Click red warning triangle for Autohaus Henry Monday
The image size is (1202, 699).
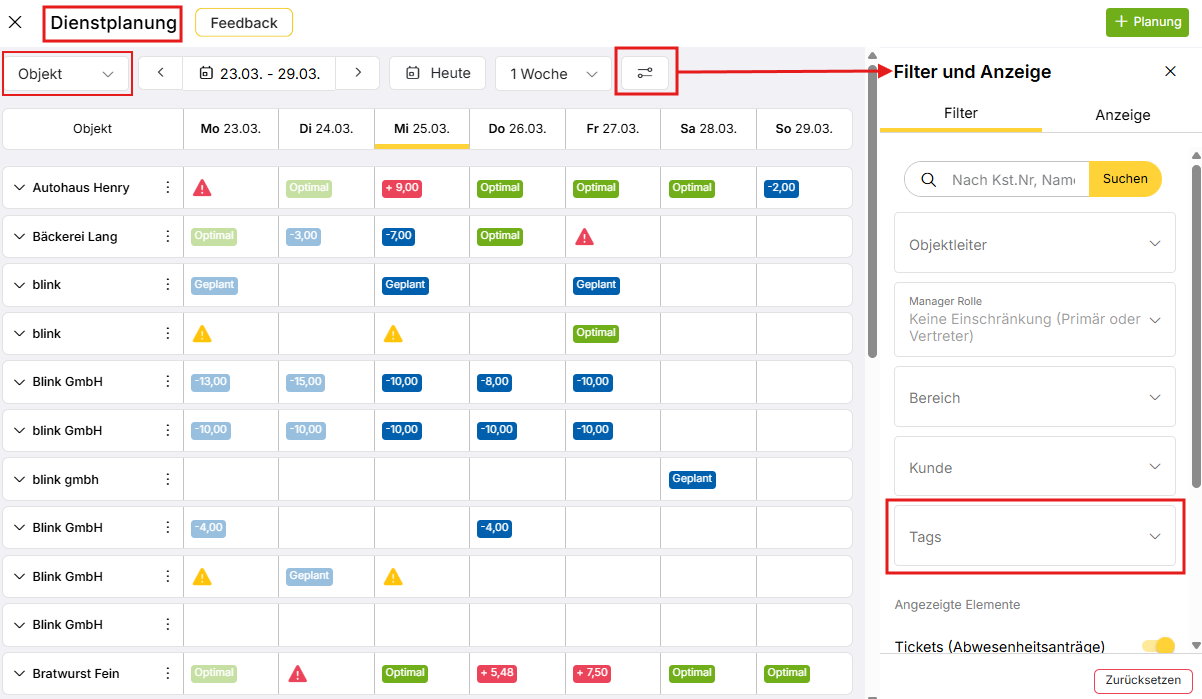[202, 188]
